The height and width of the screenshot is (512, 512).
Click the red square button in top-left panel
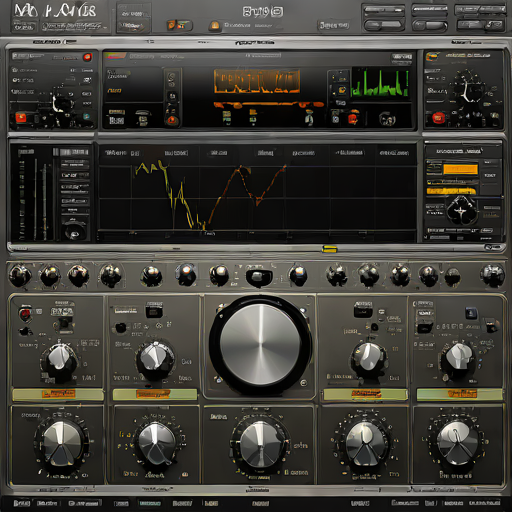21,118
